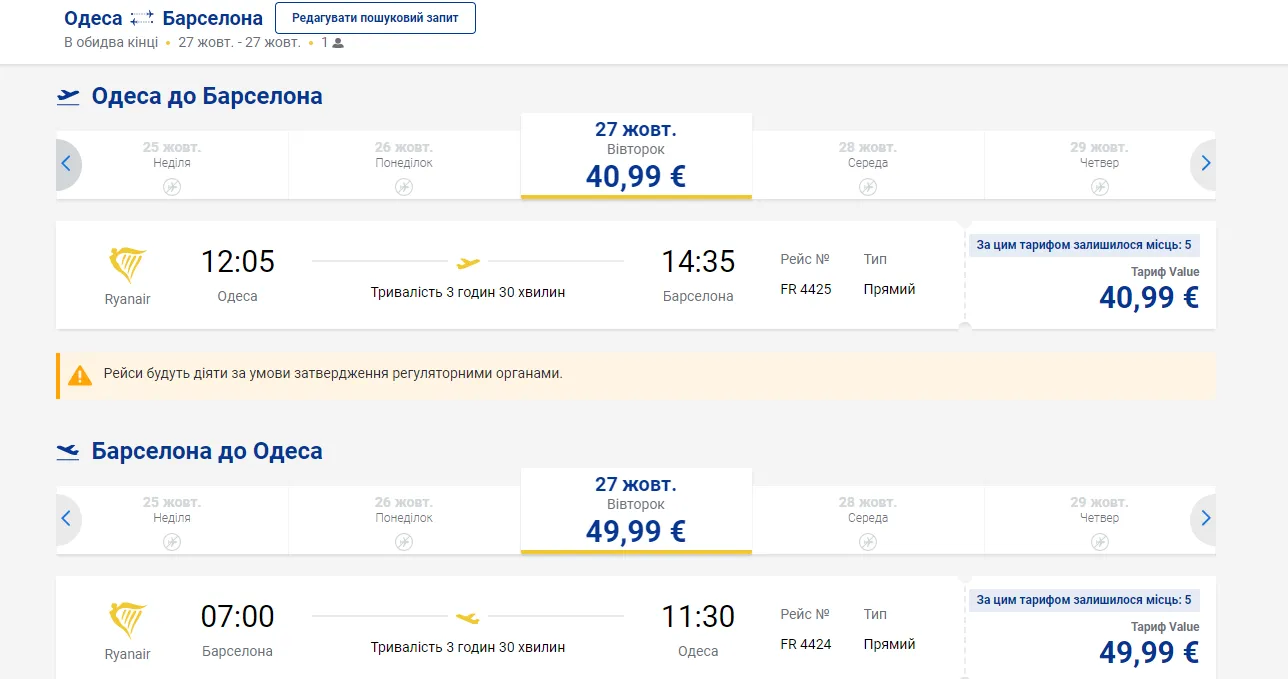Show later return dates with right arrow
Viewport: 1288px width, 679px height.
tap(1205, 519)
